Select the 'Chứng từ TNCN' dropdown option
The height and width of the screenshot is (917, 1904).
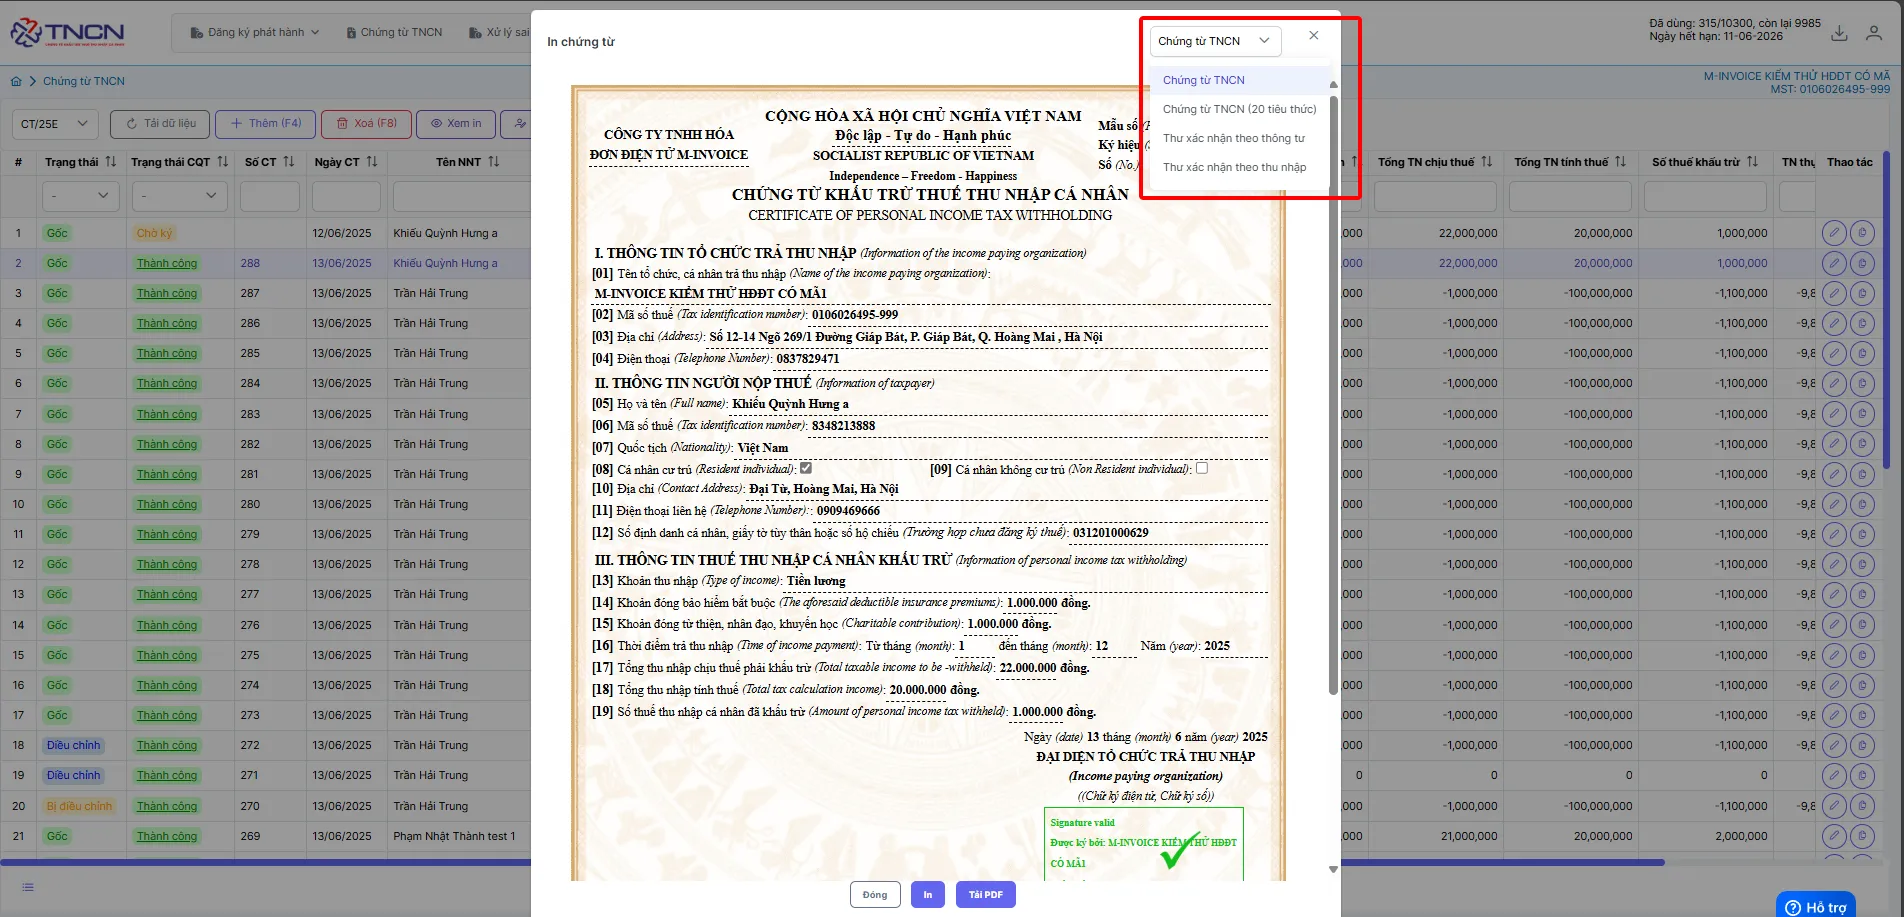tap(1240, 80)
